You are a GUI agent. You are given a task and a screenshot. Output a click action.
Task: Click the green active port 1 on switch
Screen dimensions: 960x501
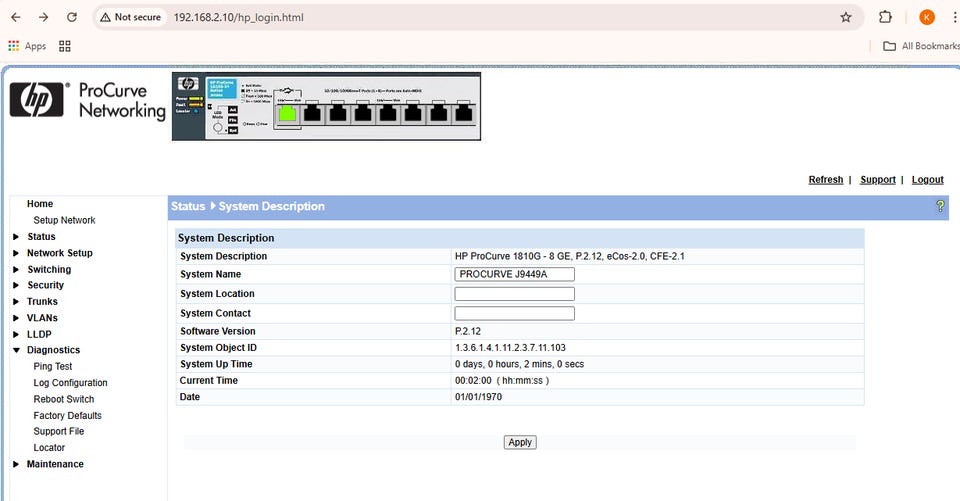tap(288, 114)
